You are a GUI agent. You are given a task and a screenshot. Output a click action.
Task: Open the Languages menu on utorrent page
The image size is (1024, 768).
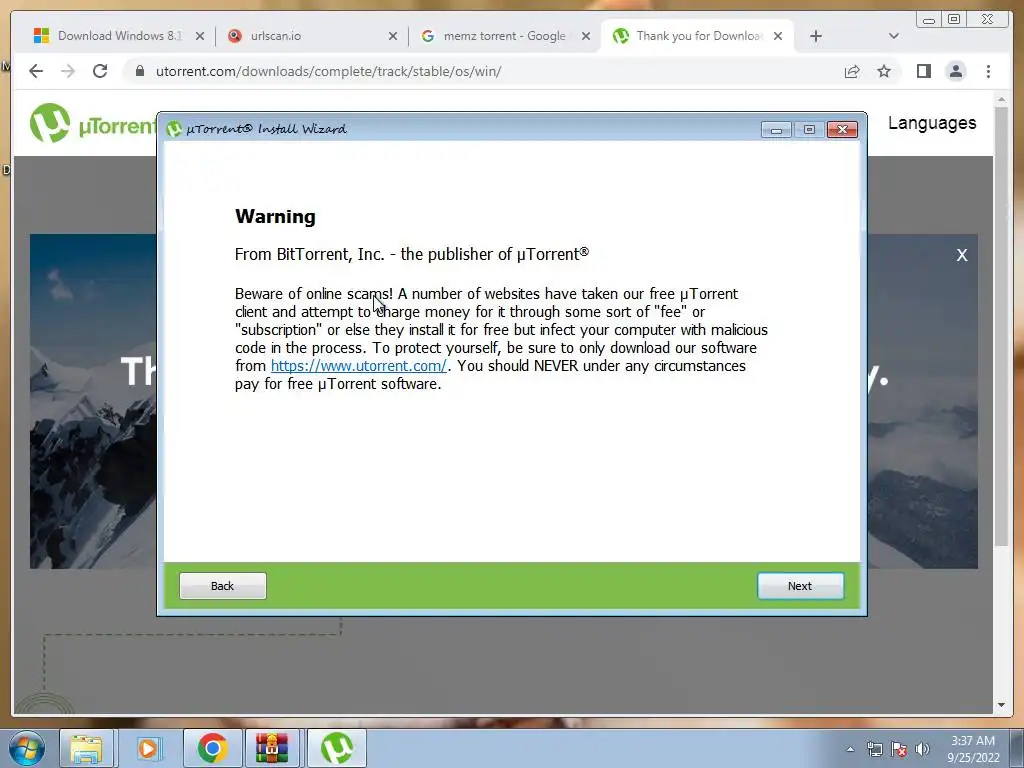click(x=932, y=123)
